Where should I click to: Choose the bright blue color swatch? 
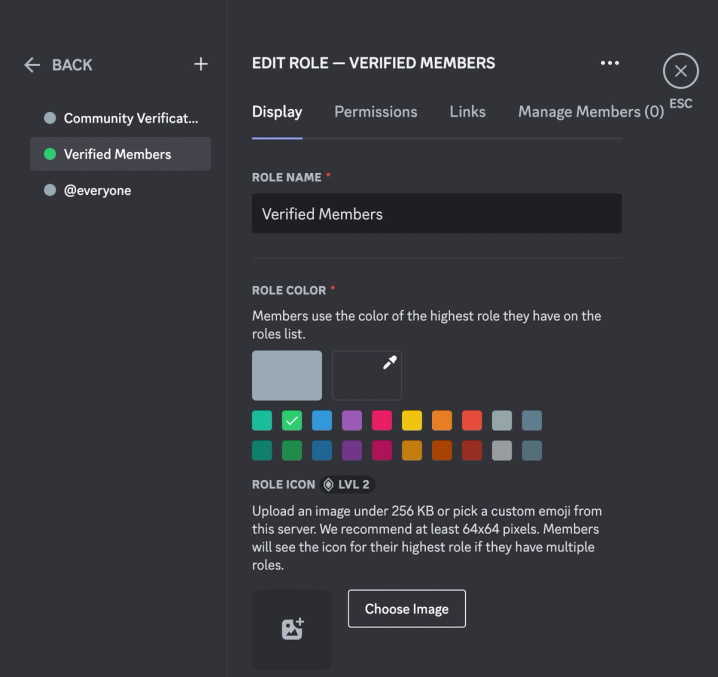(x=322, y=420)
